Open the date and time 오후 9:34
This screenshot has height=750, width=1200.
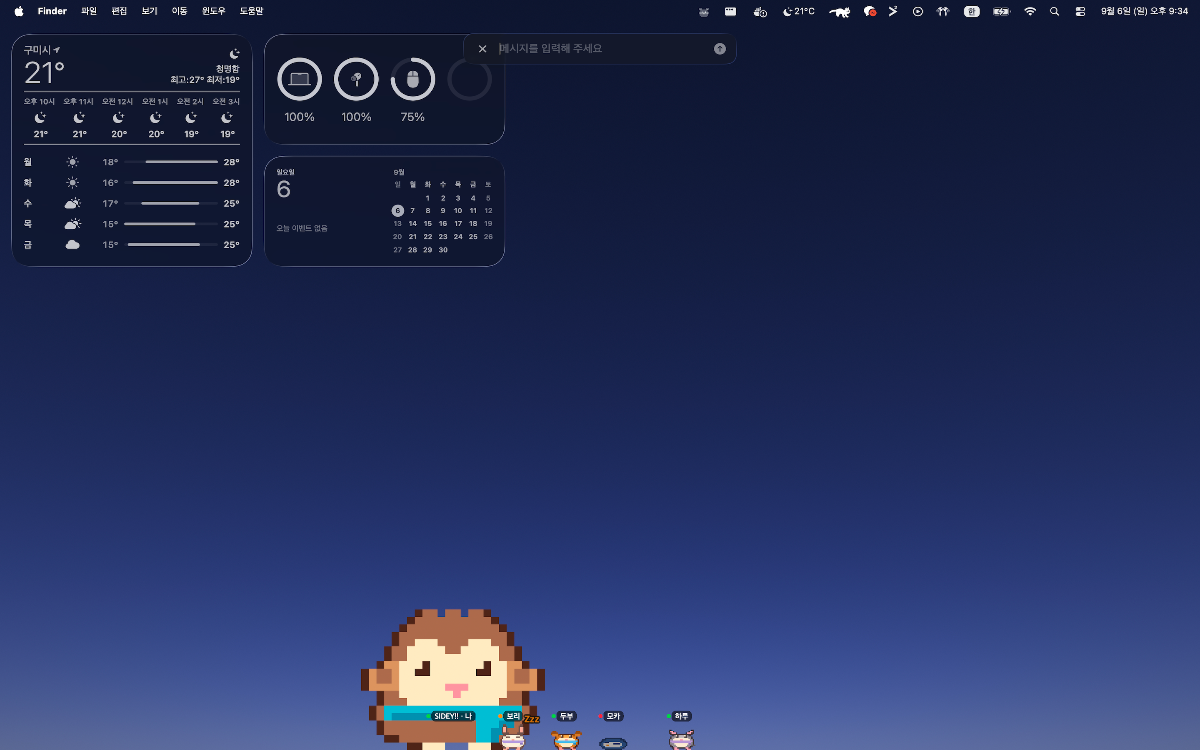click(1144, 11)
